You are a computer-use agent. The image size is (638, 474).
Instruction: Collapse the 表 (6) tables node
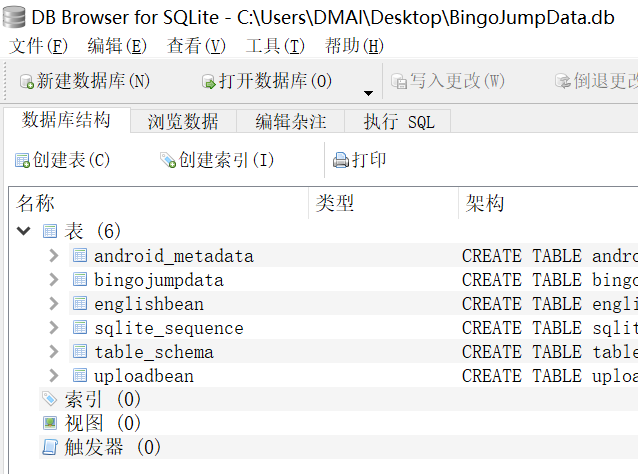point(24,231)
